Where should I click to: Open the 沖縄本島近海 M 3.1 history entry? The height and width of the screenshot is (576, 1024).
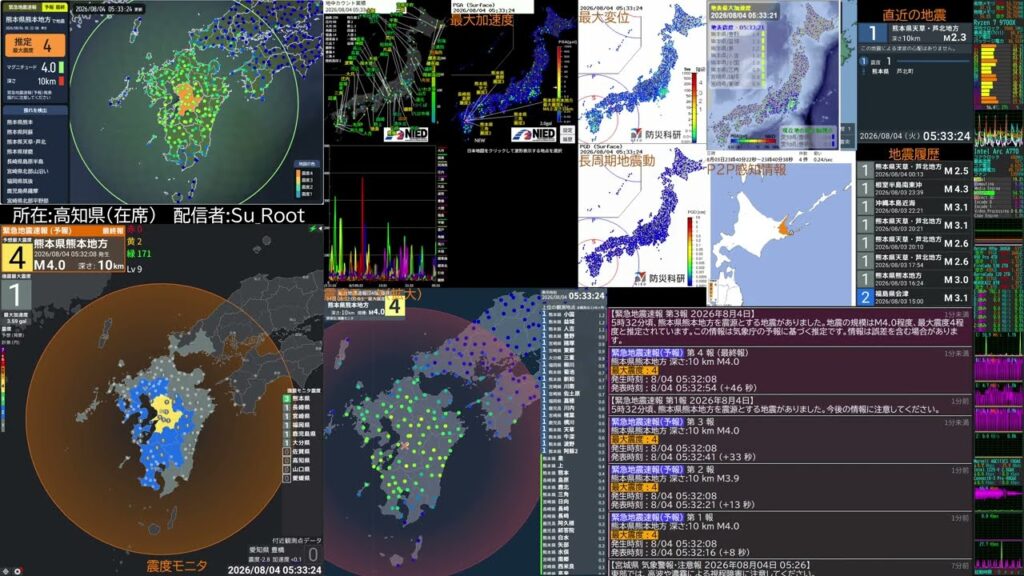pyautogui.click(x=914, y=207)
